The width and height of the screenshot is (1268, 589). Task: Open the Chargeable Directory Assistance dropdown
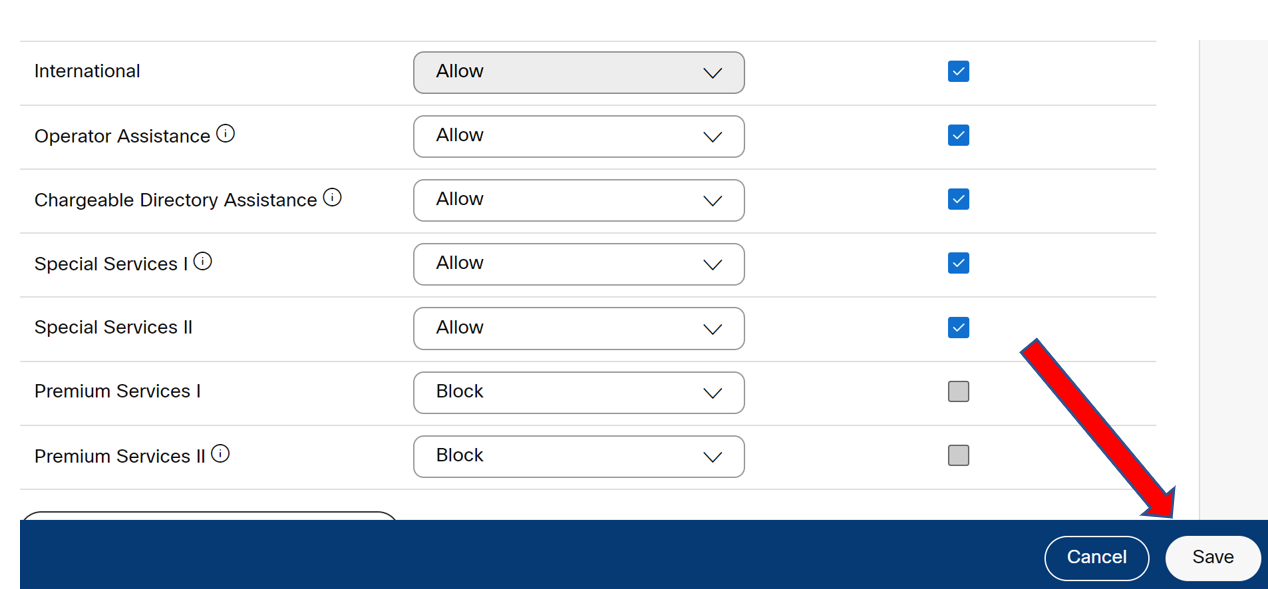coord(579,200)
